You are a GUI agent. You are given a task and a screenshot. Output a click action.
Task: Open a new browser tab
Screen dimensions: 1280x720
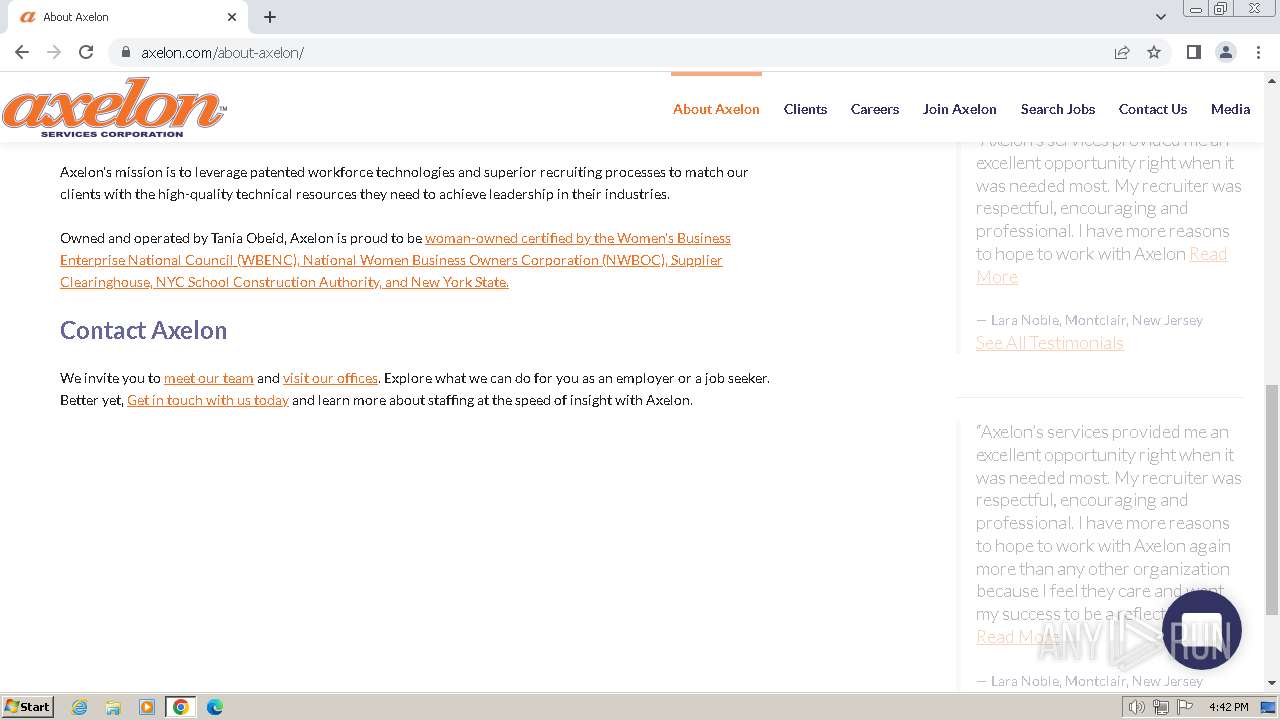tap(270, 17)
